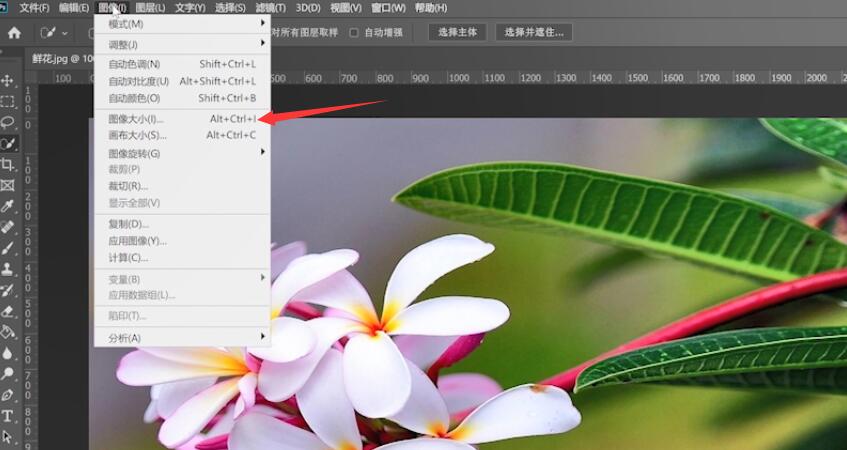
Task: Select the Dodge tool
Action: 7,373
